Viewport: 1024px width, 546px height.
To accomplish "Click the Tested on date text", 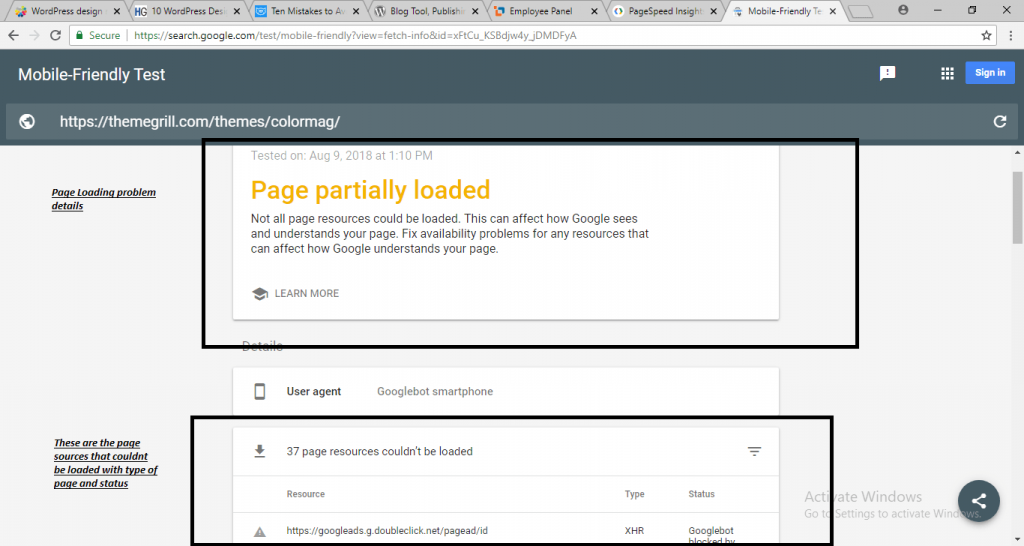I will [x=342, y=155].
